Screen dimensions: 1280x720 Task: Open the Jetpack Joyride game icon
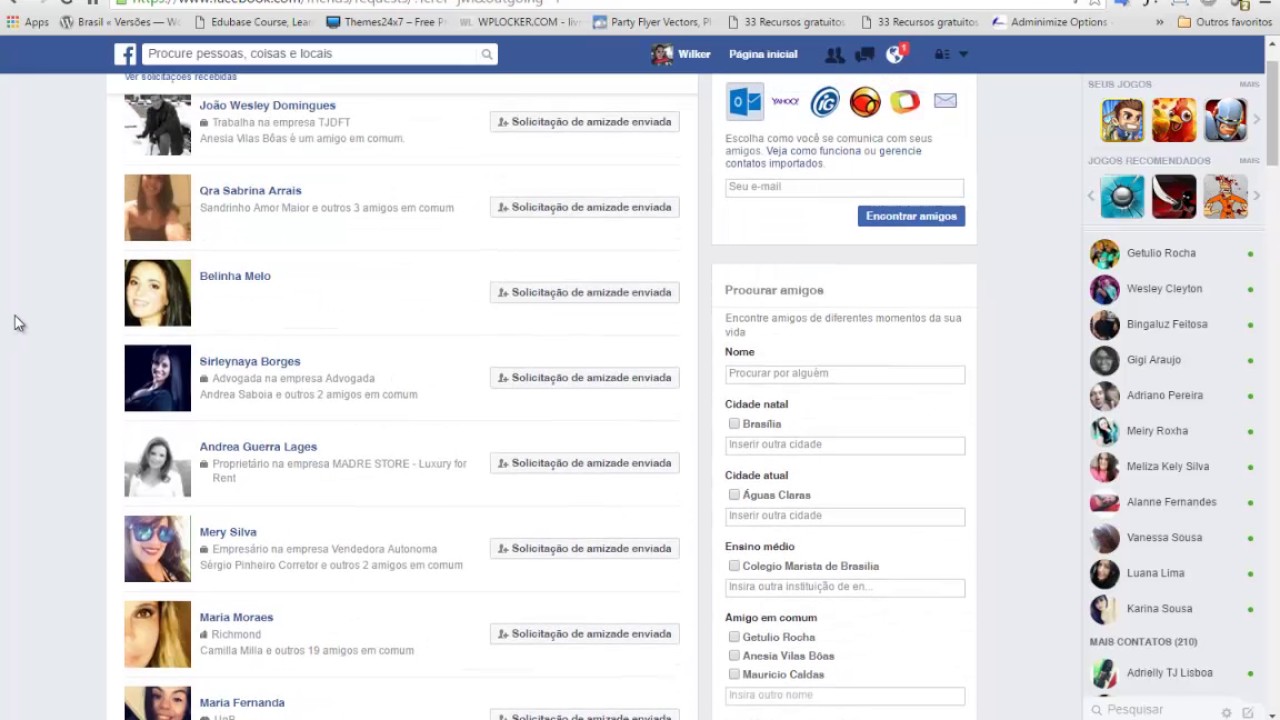click(x=1122, y=120)
